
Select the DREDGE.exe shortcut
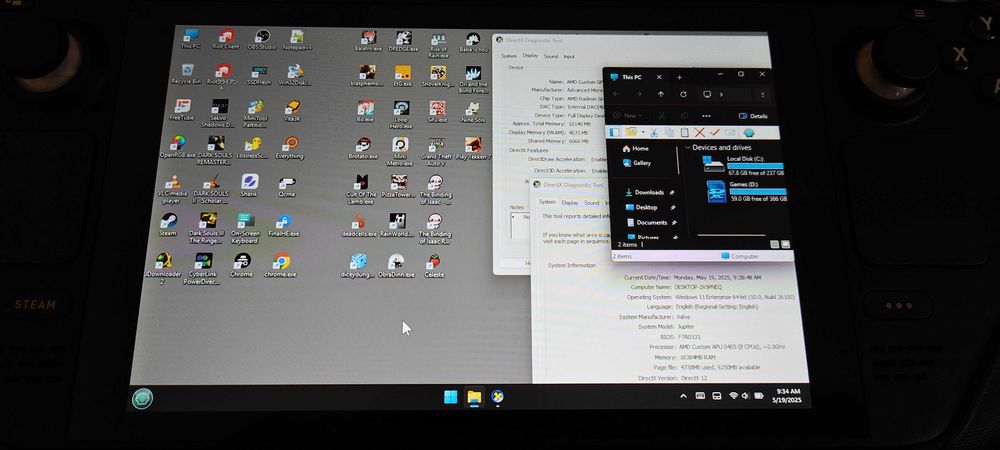(403, 41)
